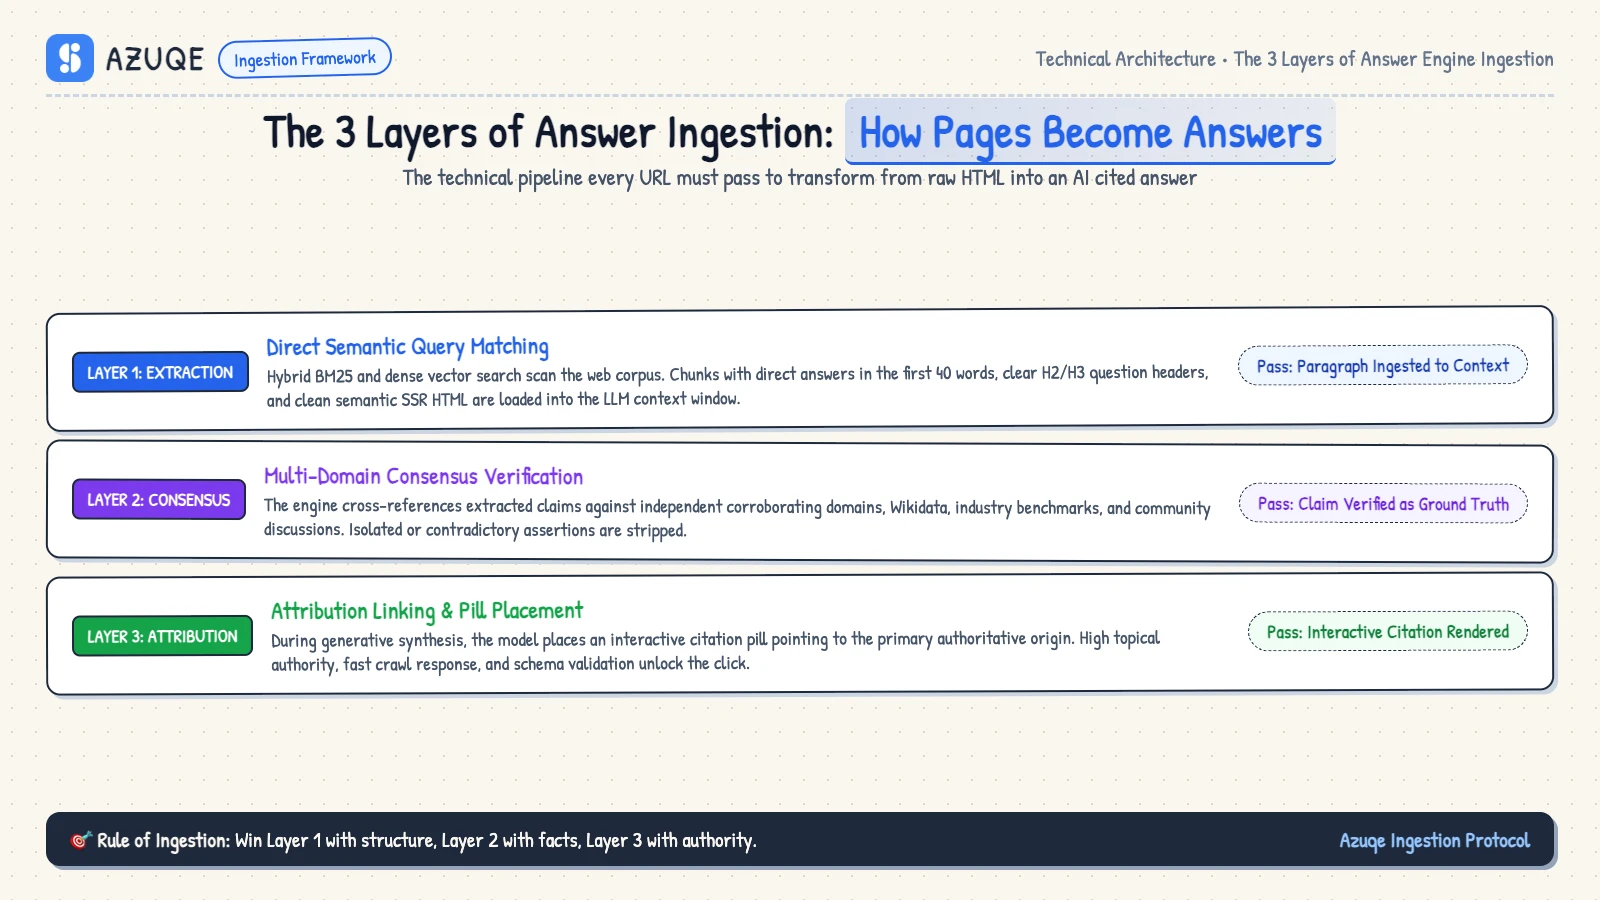The width and height of the screenshot is (1600, 900).
Task: Click the breadcrumb text Technical Architecture
Action: click(x=1125, y=59)
